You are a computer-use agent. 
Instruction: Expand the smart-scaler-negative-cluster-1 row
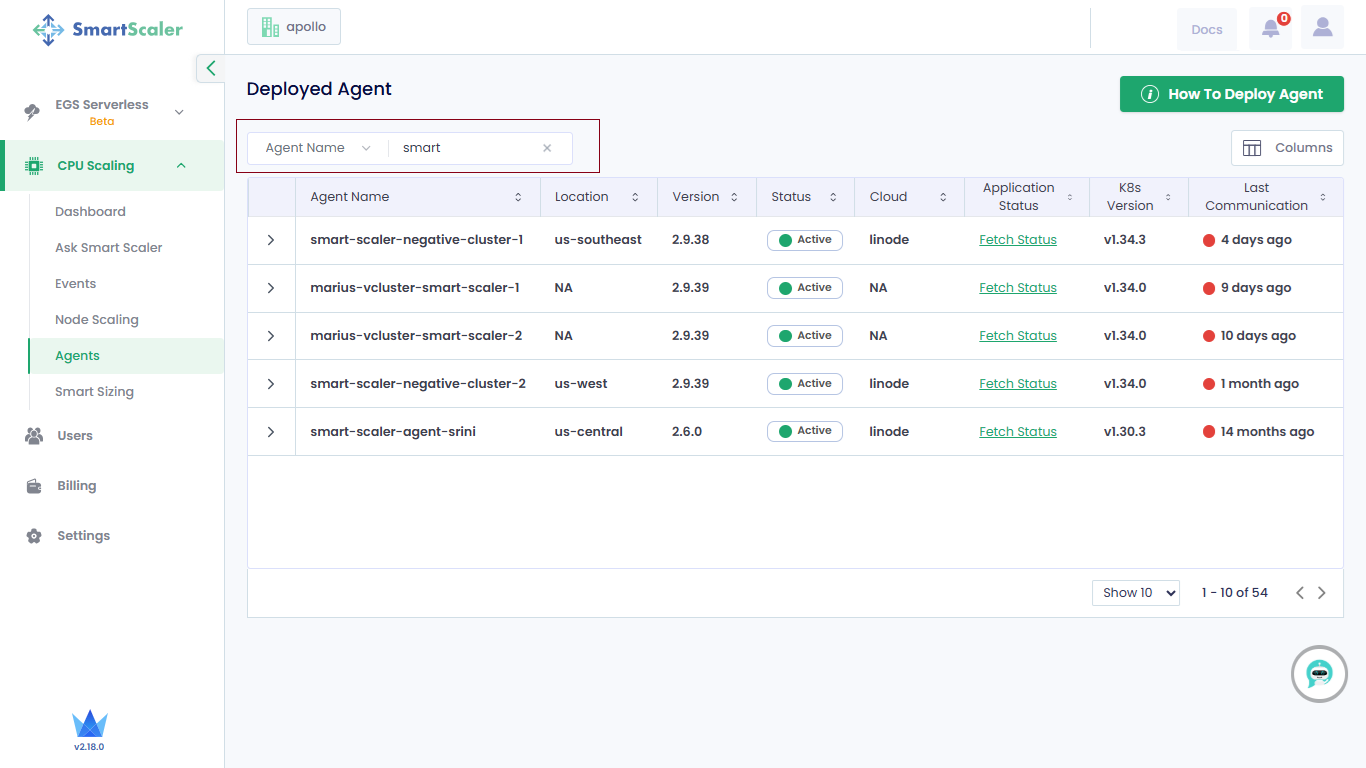(x=271, y=240)
